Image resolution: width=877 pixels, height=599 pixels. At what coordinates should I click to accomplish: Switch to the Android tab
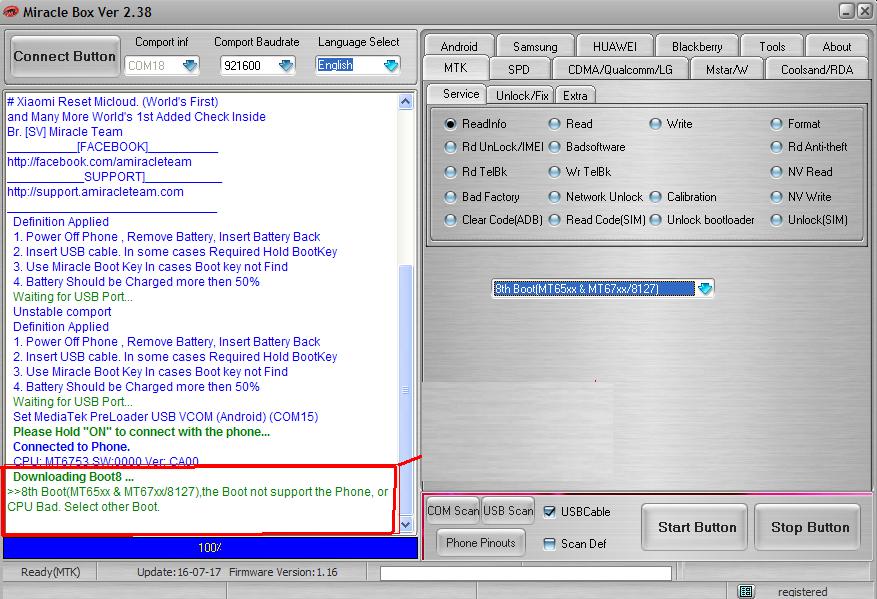pos(459,46)
